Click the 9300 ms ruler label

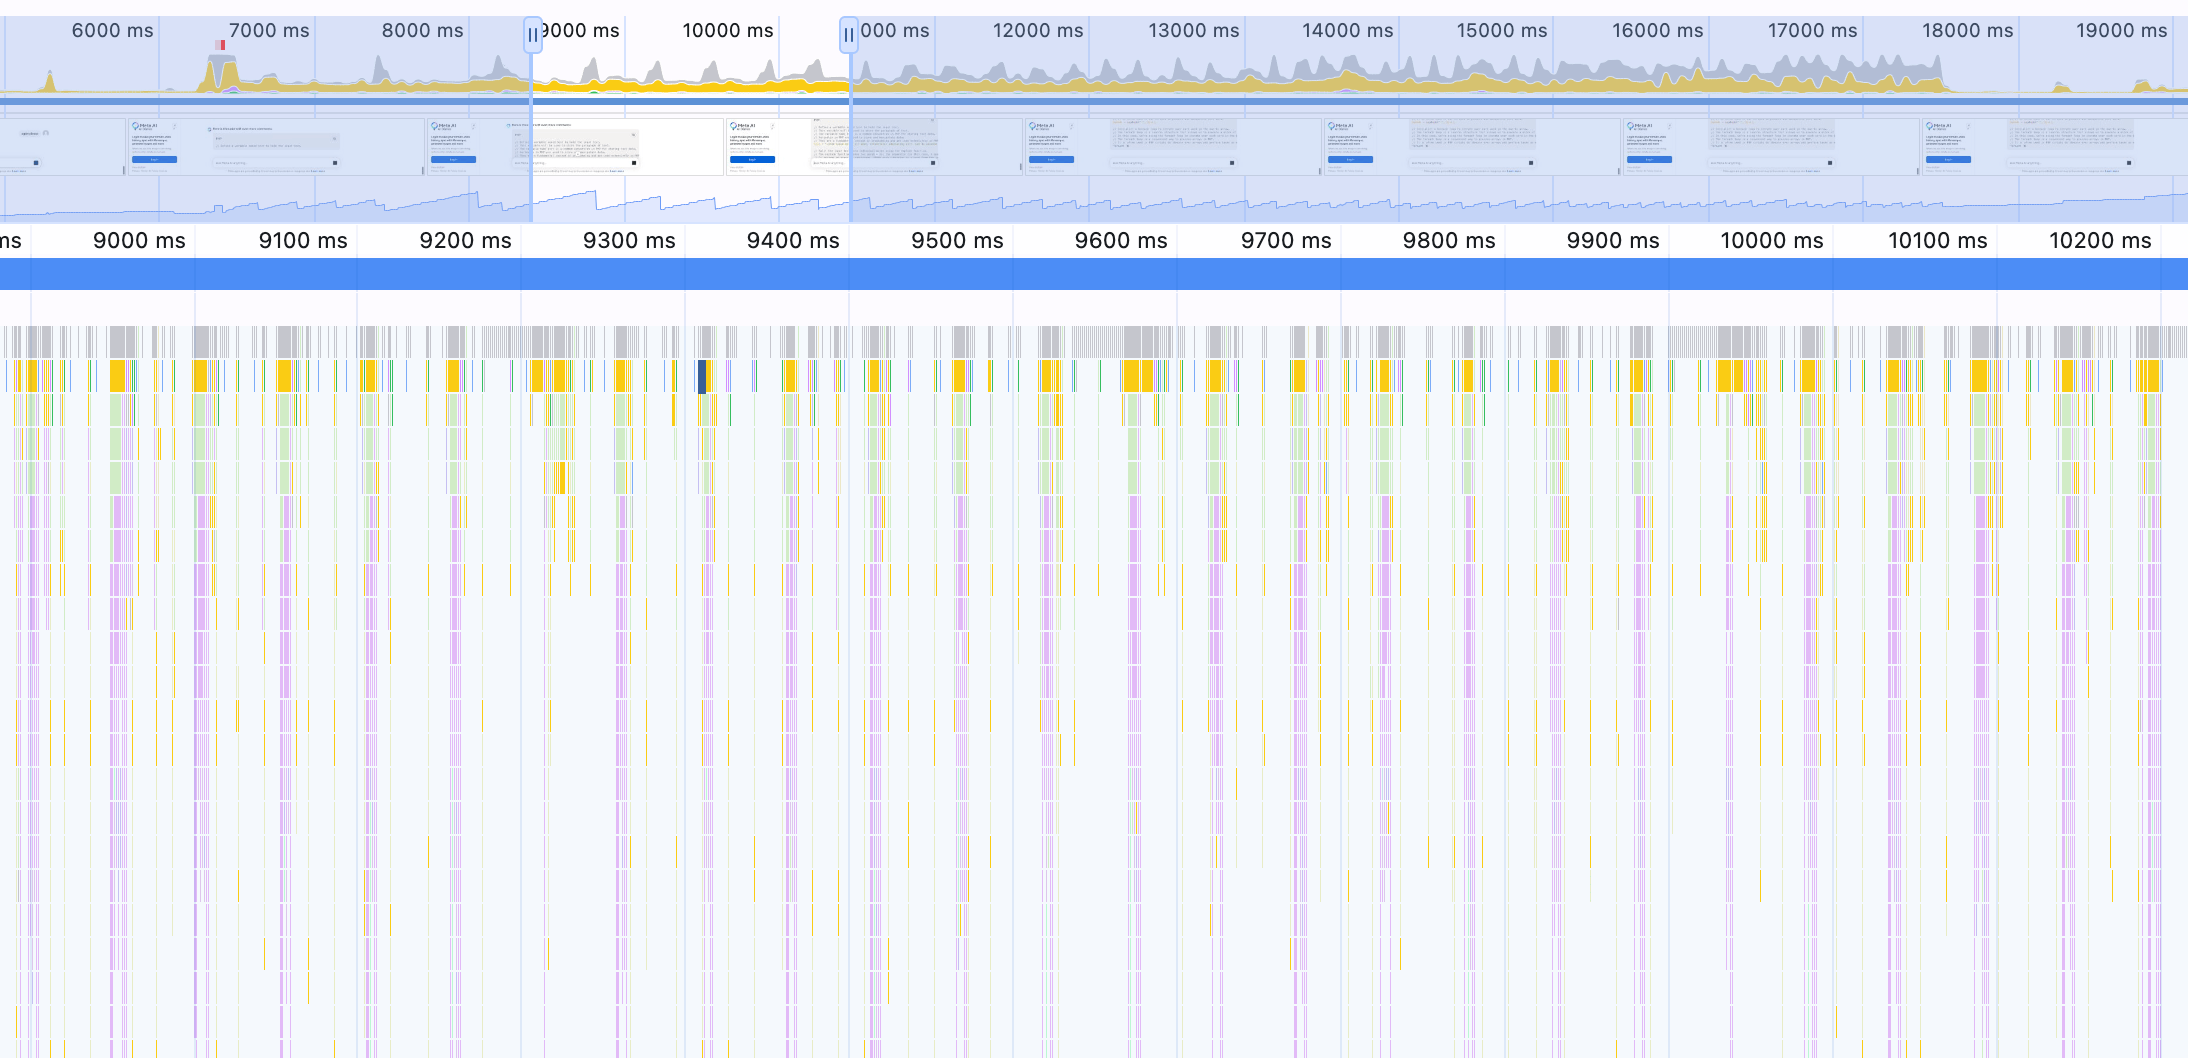(629, 241)
